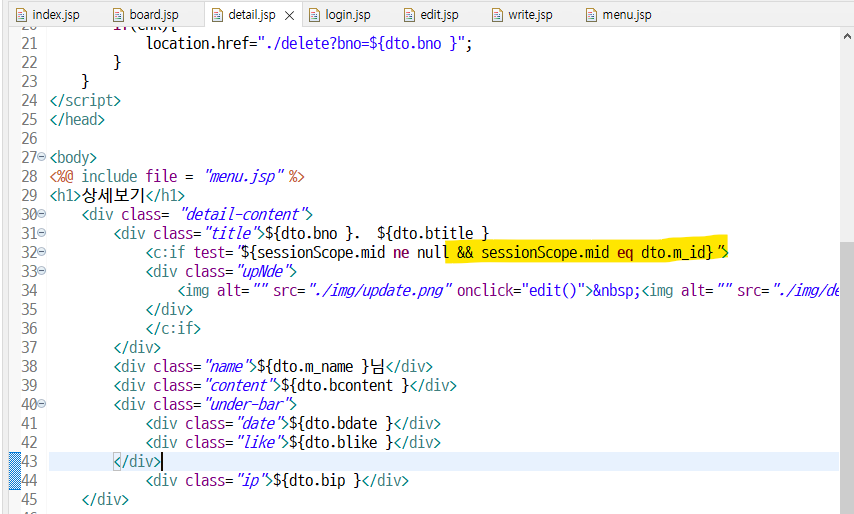
Task: Click line number 45 in the gutter
Action: (x=29, y=499)
